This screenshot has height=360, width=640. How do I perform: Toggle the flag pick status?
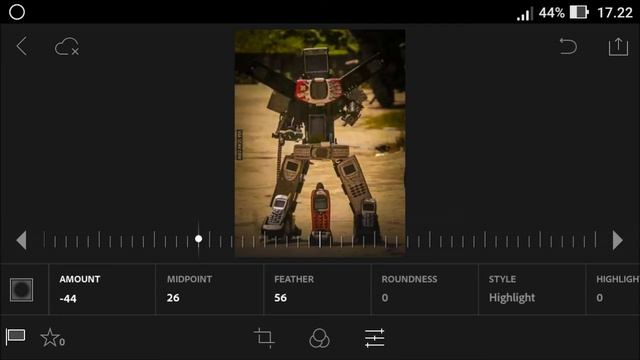[16, 337]
